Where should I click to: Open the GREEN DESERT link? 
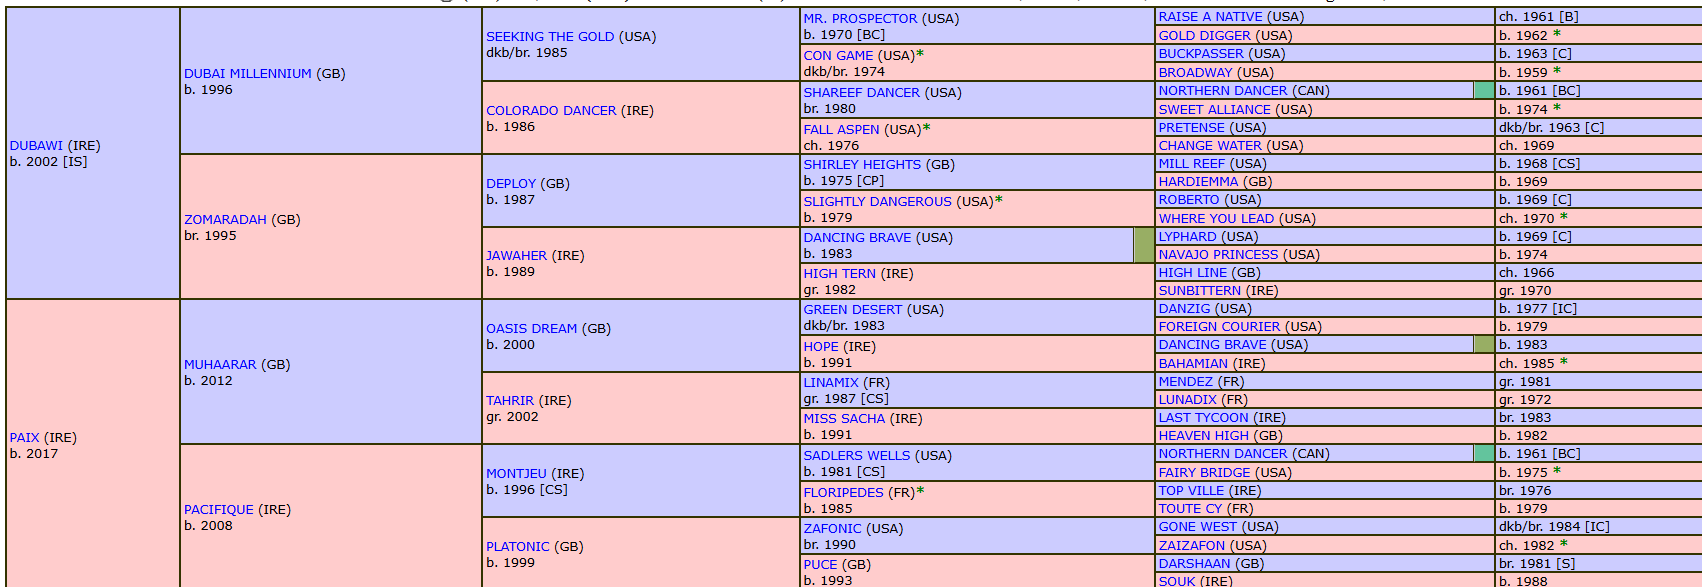[x=852, y=310]
